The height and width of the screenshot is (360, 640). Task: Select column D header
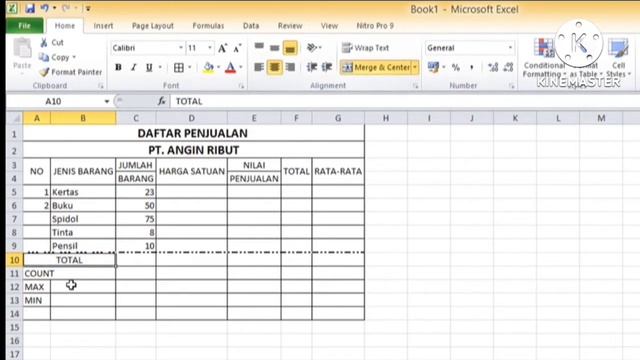pos(191,118)
